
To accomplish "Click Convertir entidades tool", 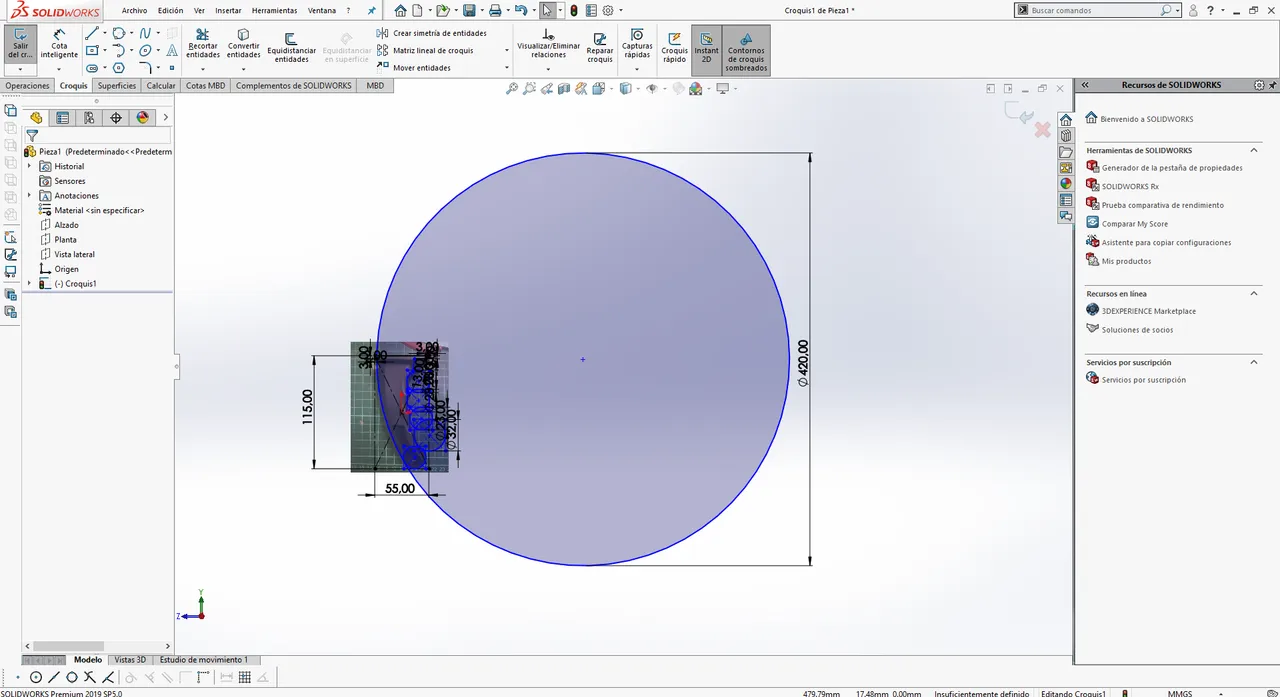I will point(243,44).
